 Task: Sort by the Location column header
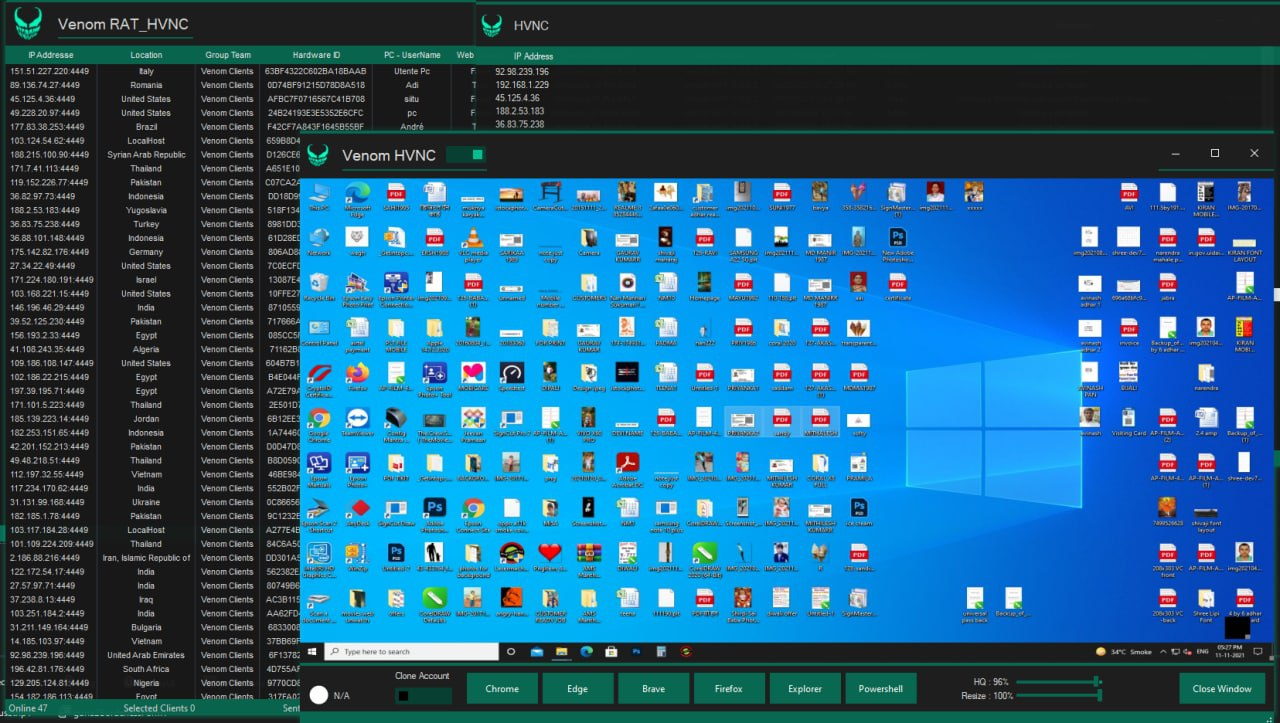pos(146,55)
